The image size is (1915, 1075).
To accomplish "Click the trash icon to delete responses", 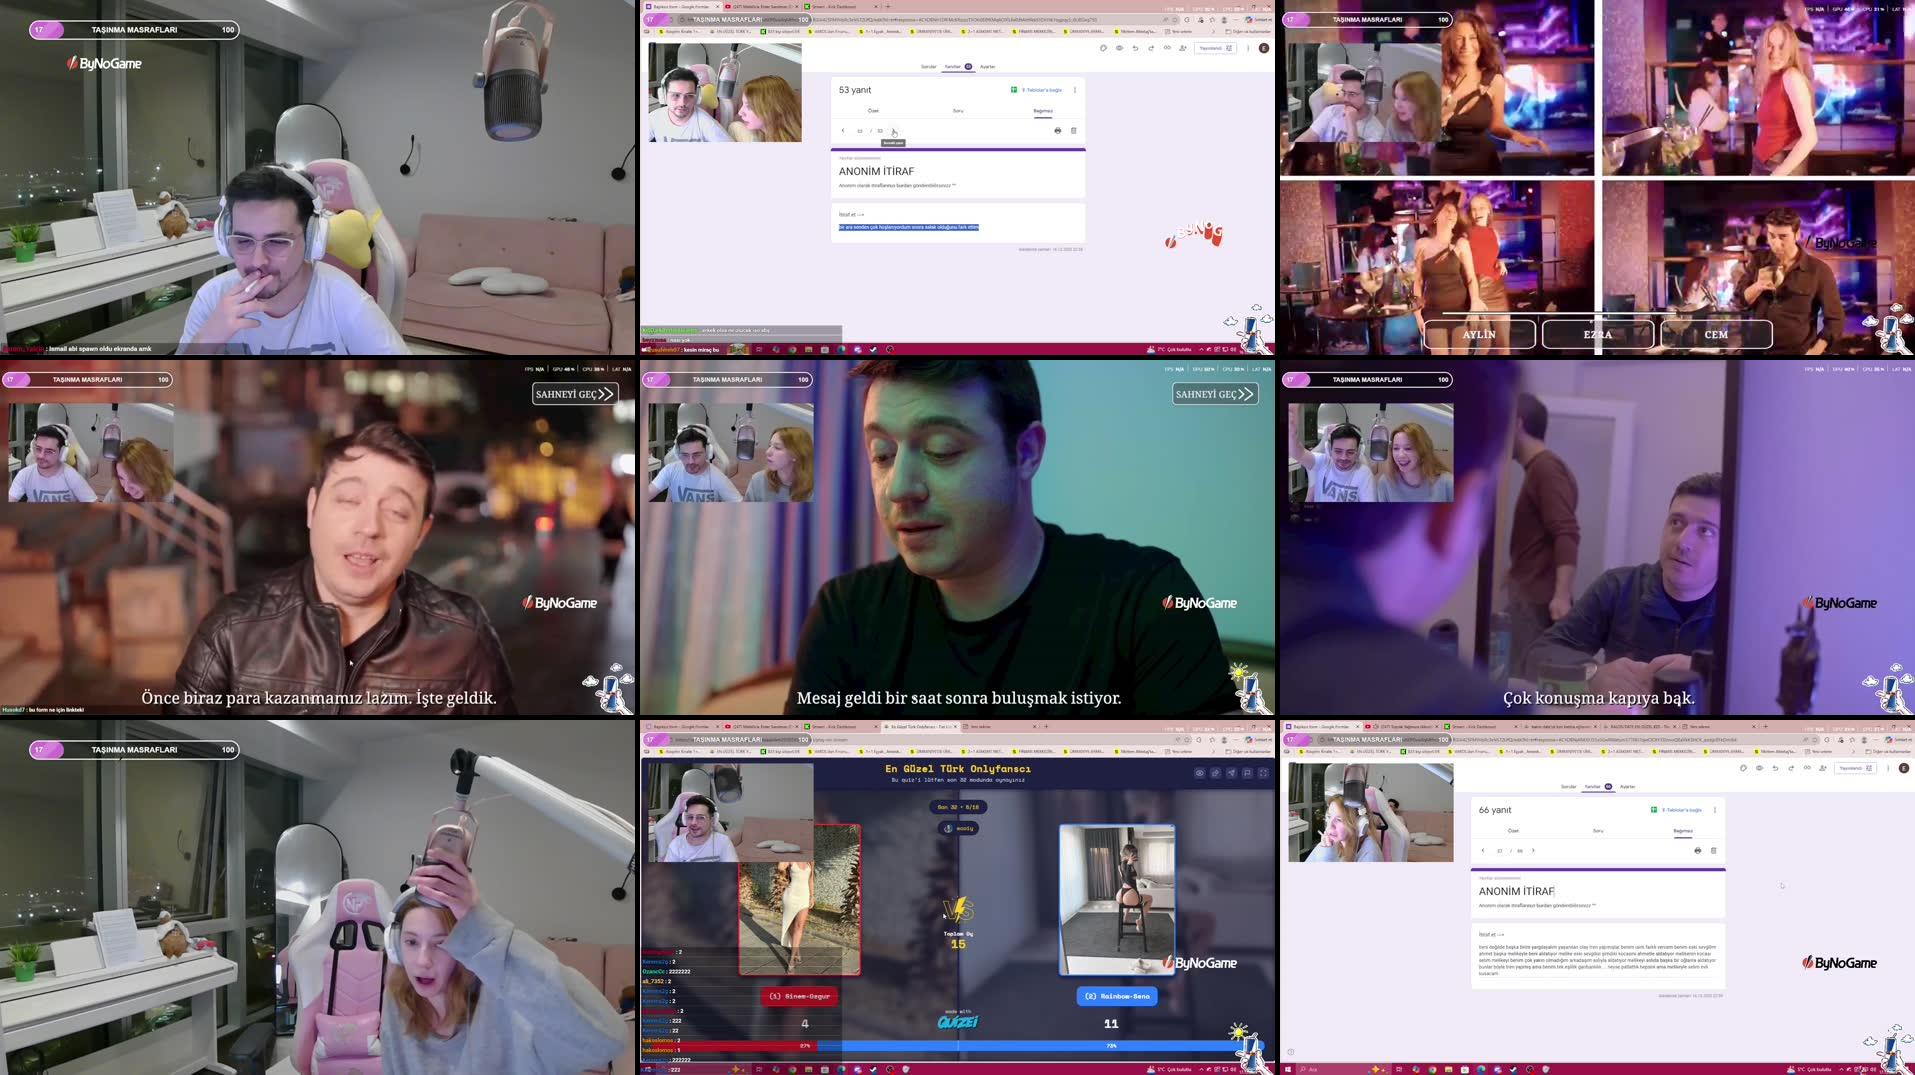I will coord(1074,131).
